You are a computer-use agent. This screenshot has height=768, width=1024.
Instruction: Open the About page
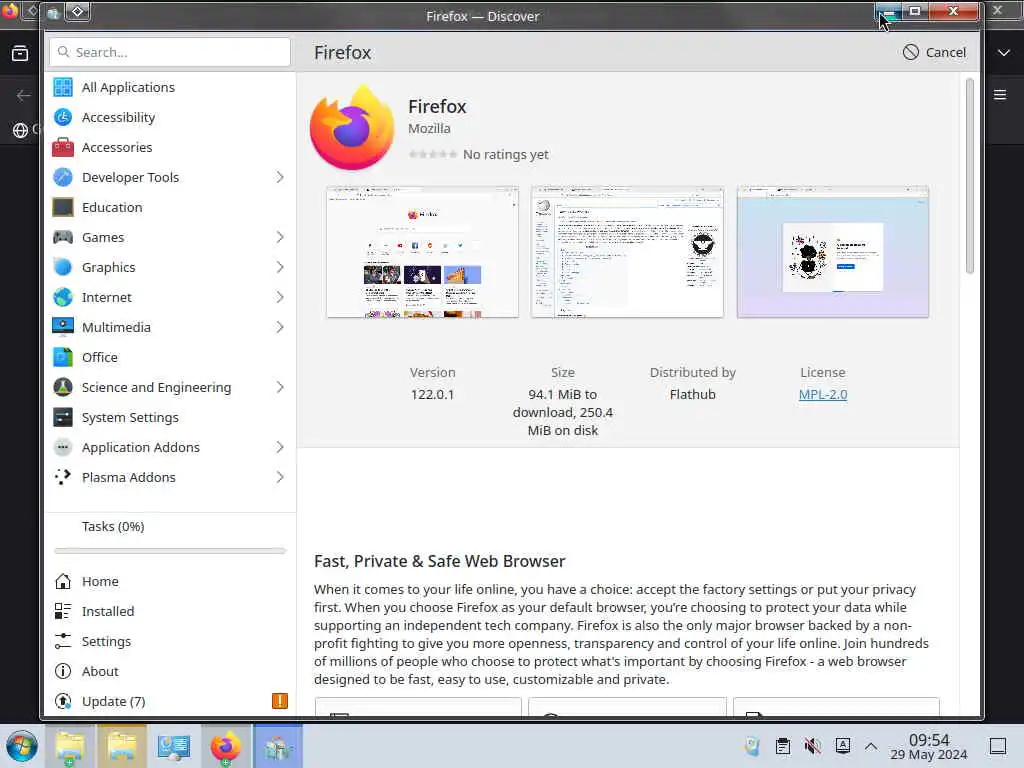click(x=170, y=671)
